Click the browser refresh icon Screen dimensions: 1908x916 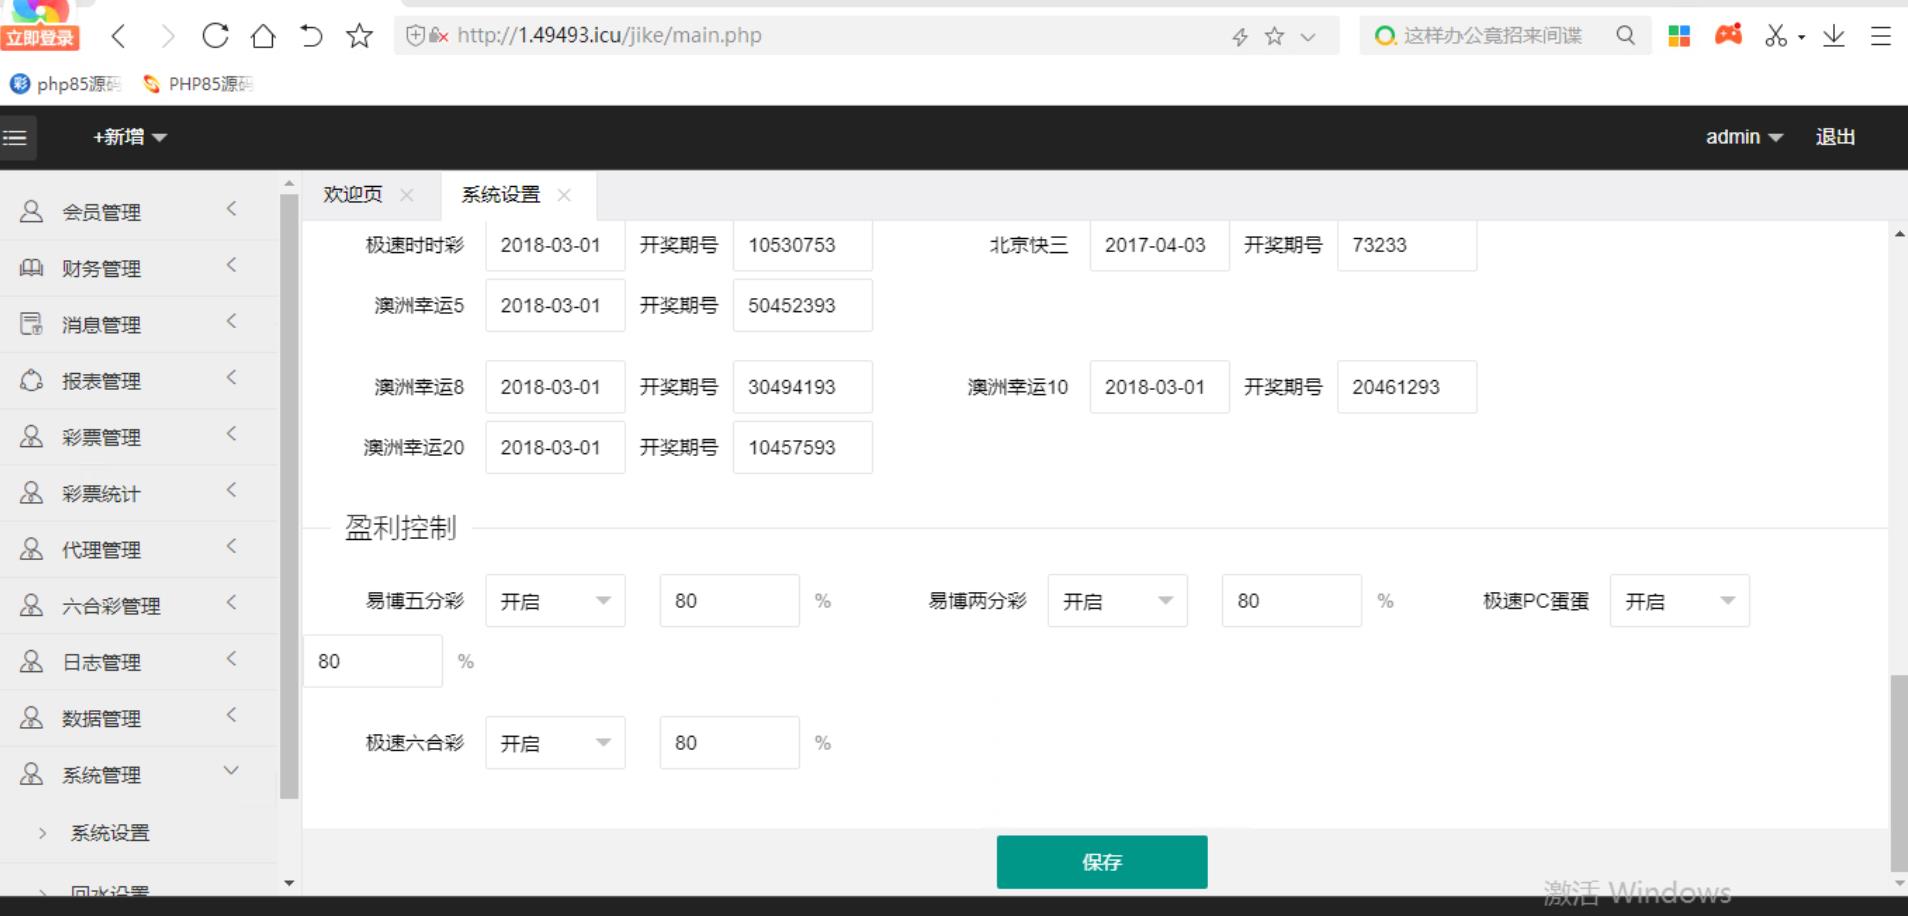(x=215, y=36)
